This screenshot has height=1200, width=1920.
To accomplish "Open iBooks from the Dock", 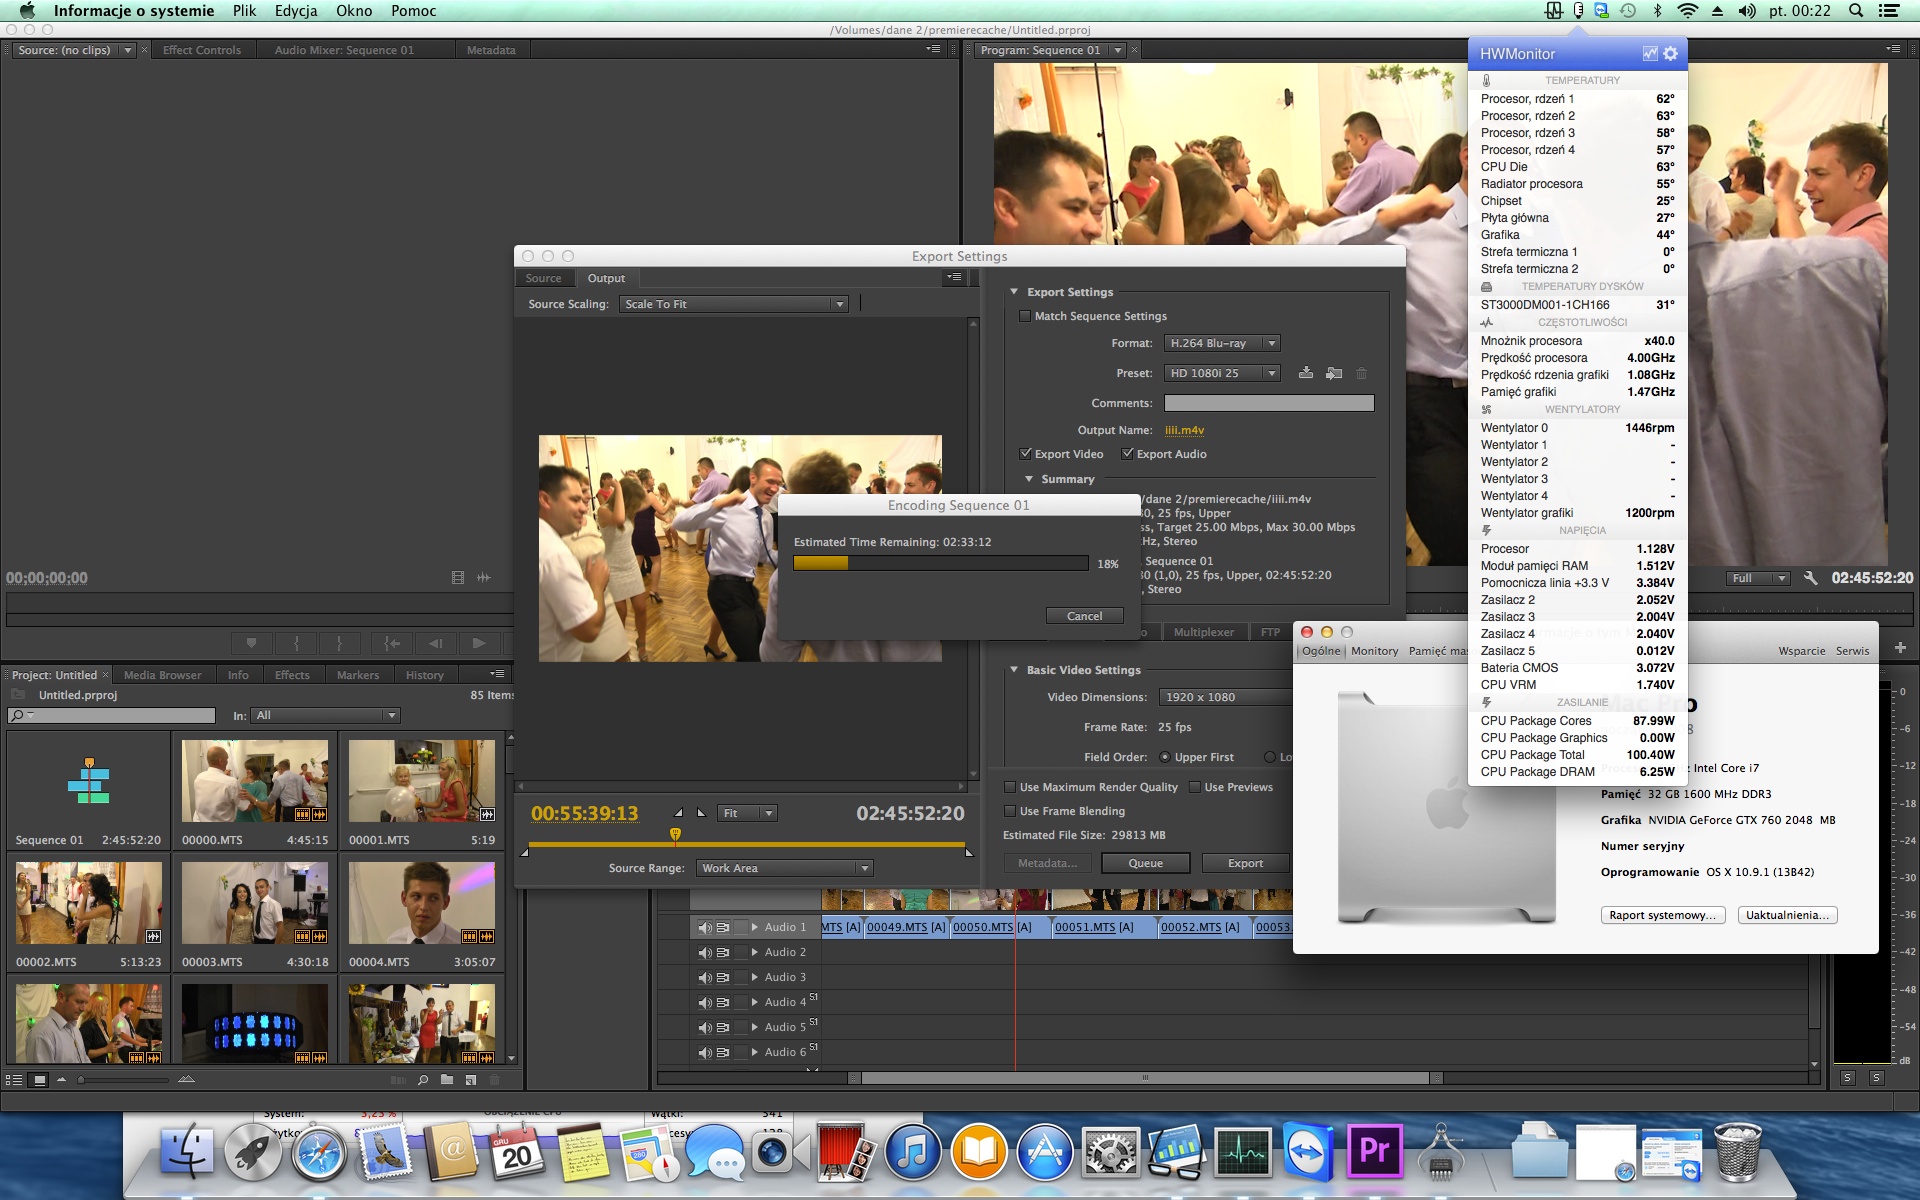I will (978, 1152).
